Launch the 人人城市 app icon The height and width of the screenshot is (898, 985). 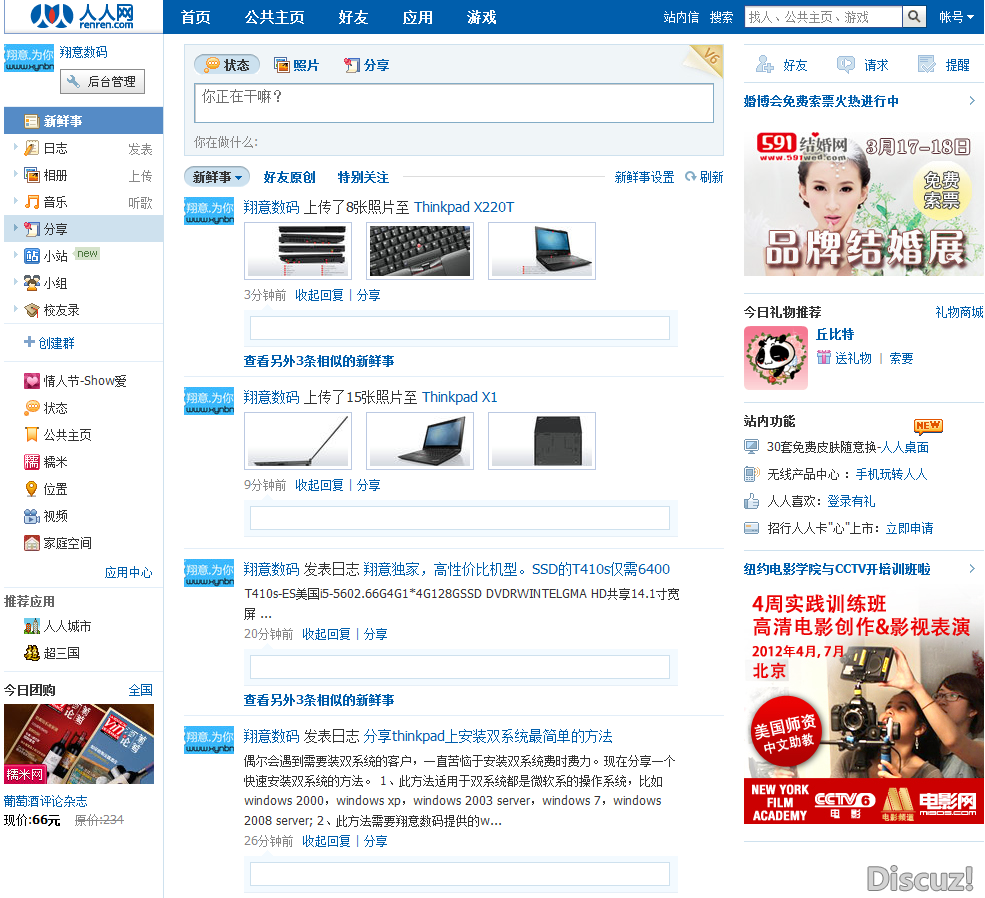(x=31, y=625)
